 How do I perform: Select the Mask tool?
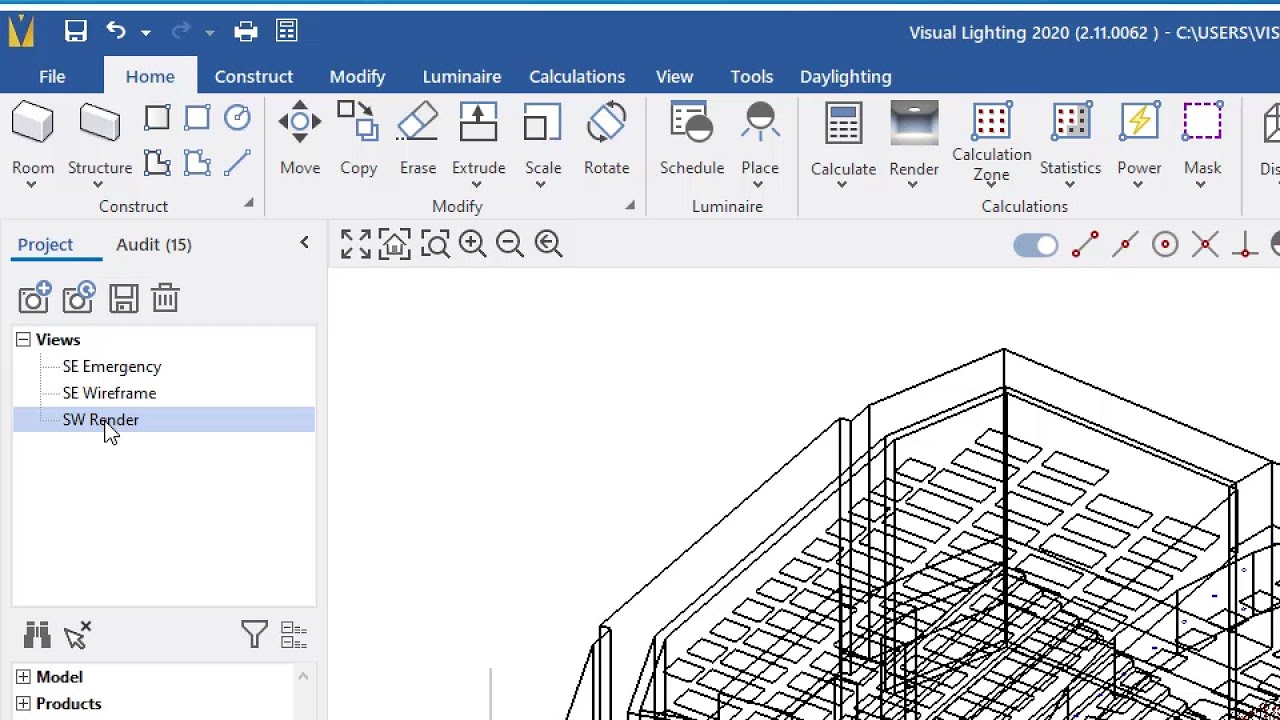[x=1202, y=140]
